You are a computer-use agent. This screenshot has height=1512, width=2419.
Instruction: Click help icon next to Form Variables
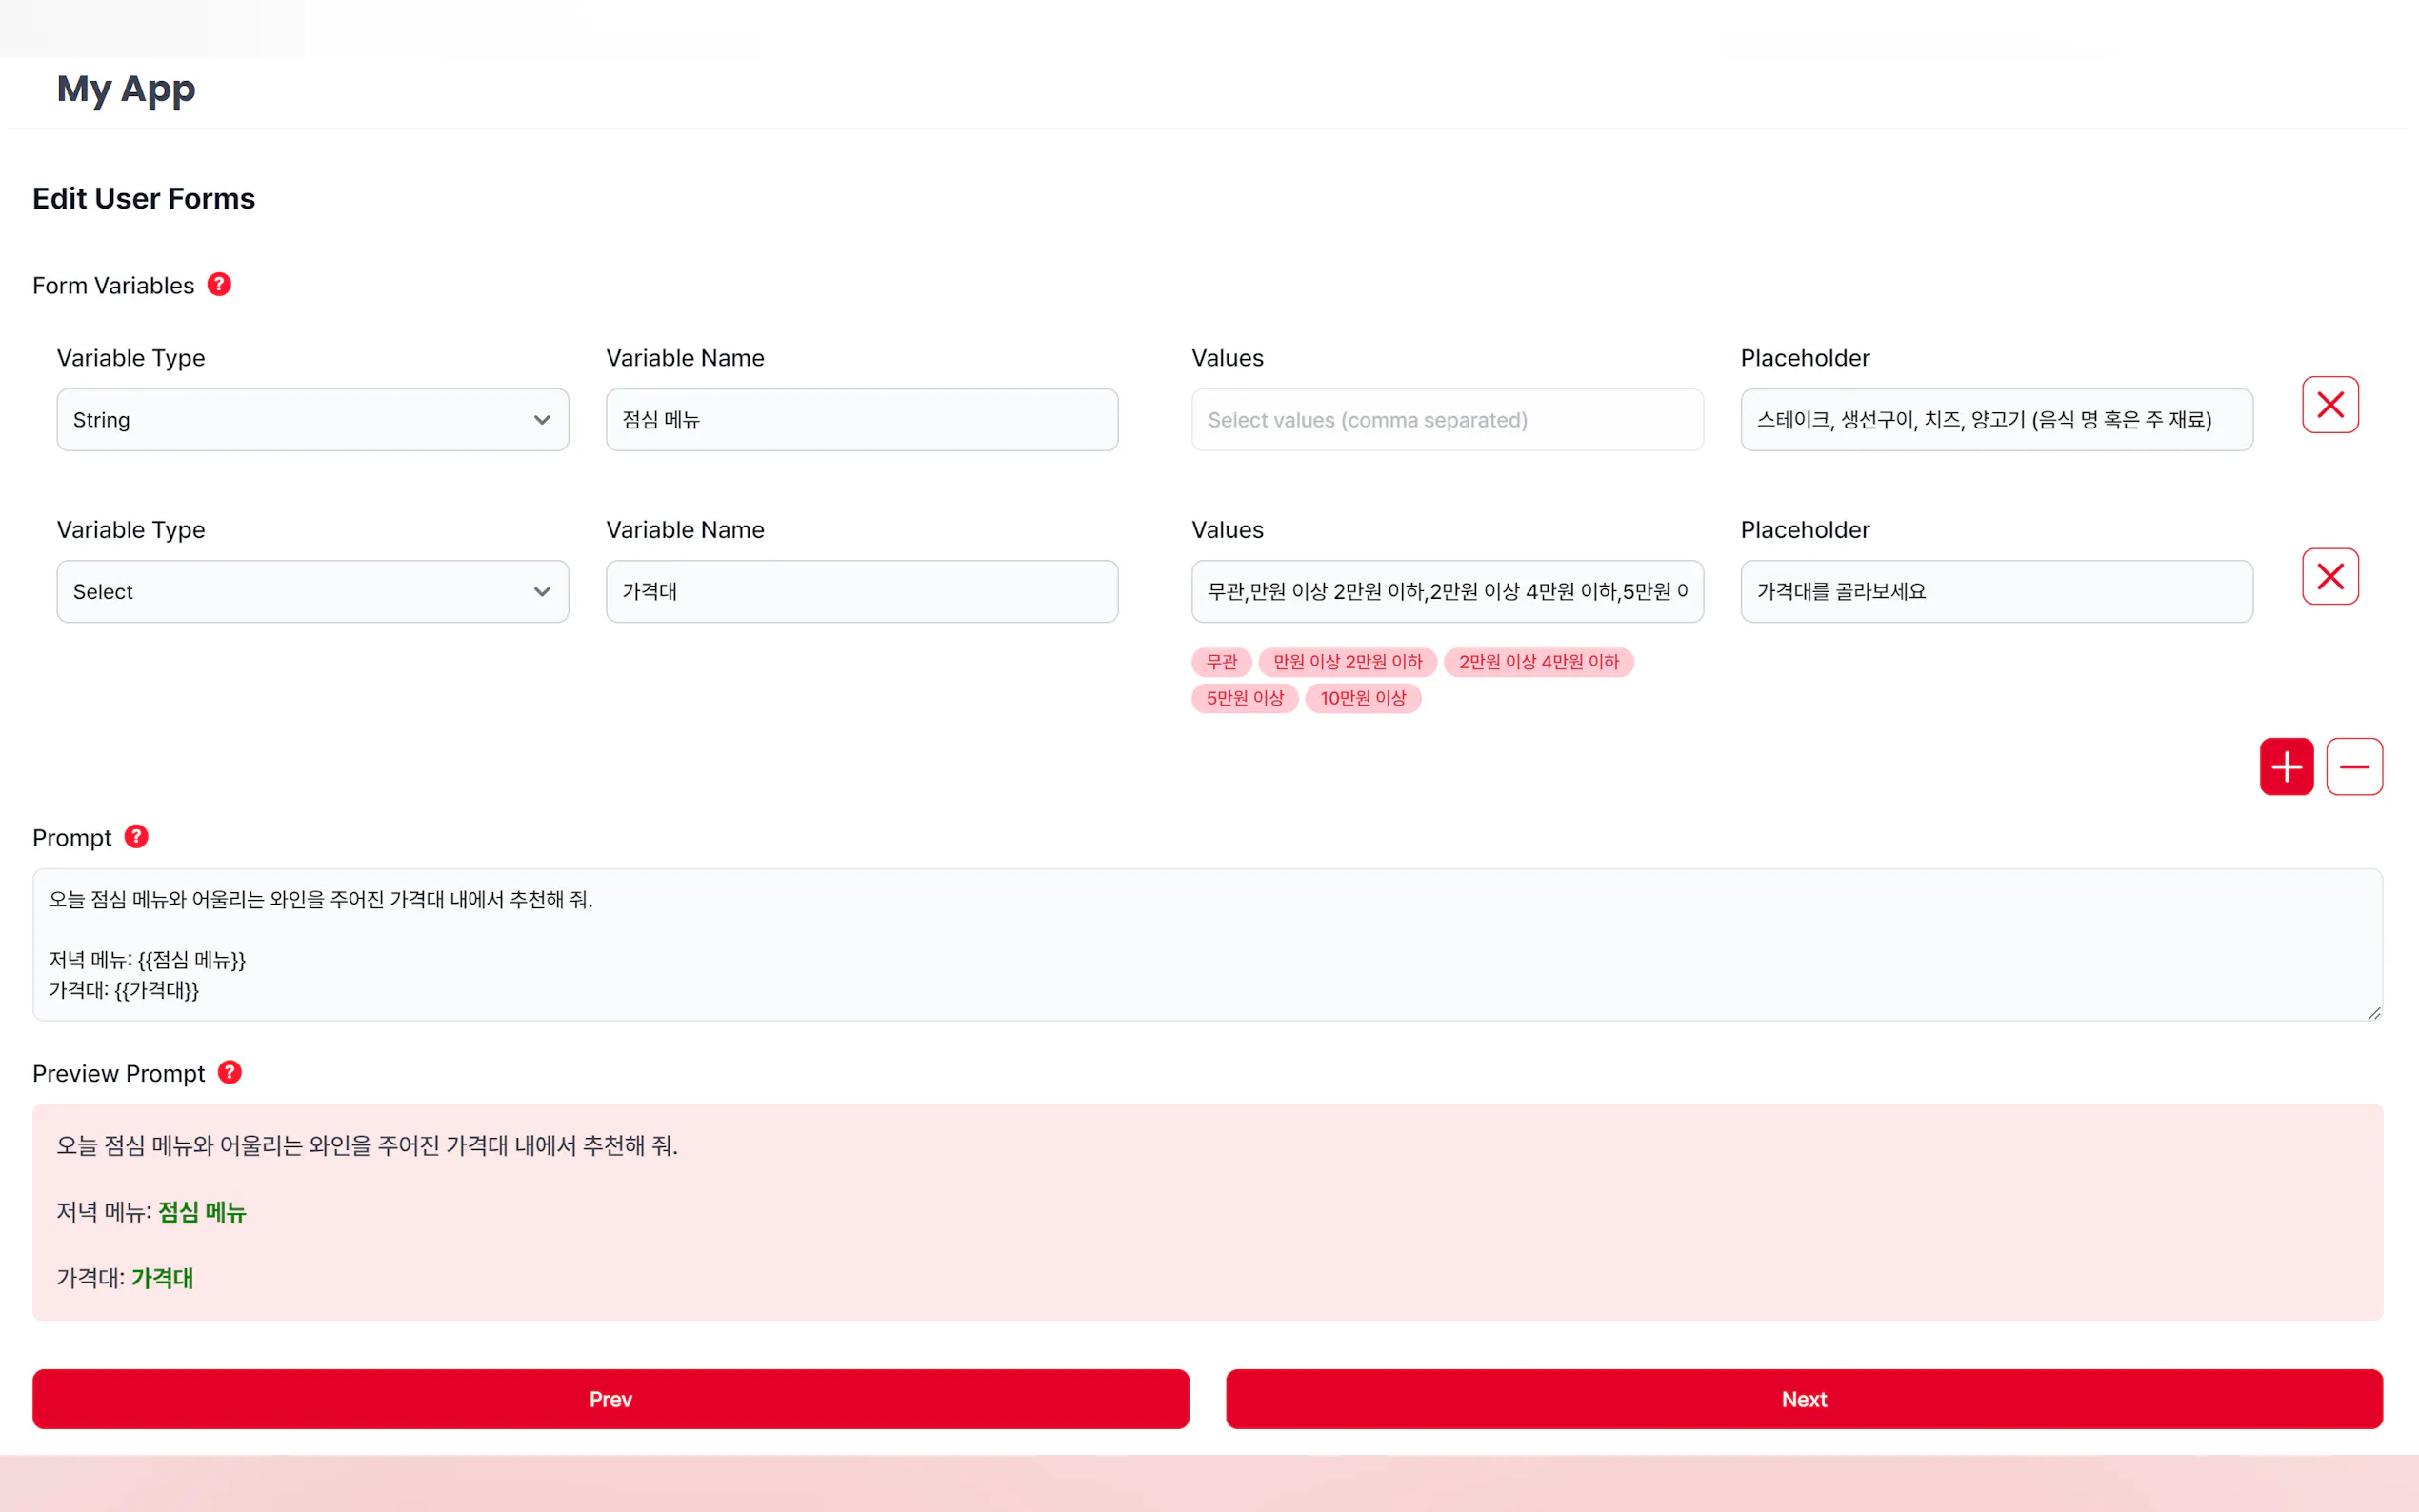(219, 285)
